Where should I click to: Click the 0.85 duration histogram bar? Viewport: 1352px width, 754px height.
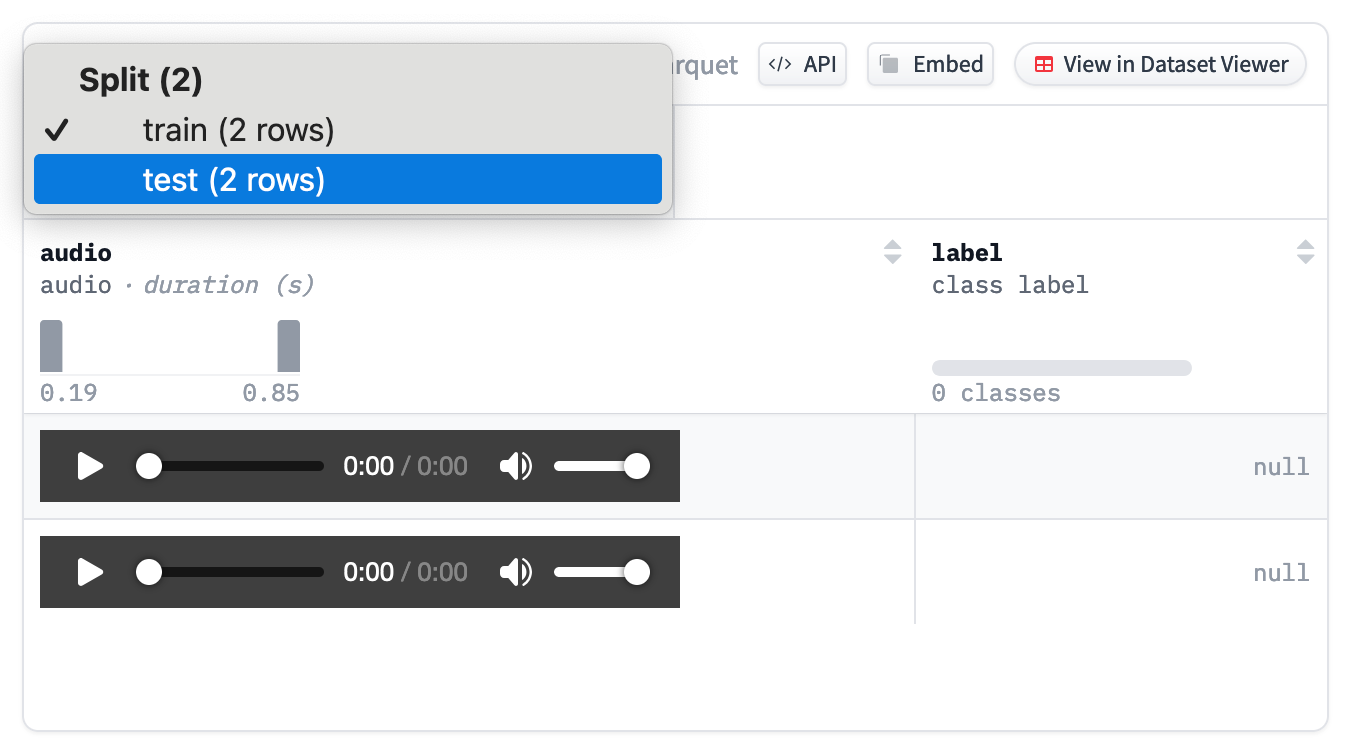tap(289, 347)
